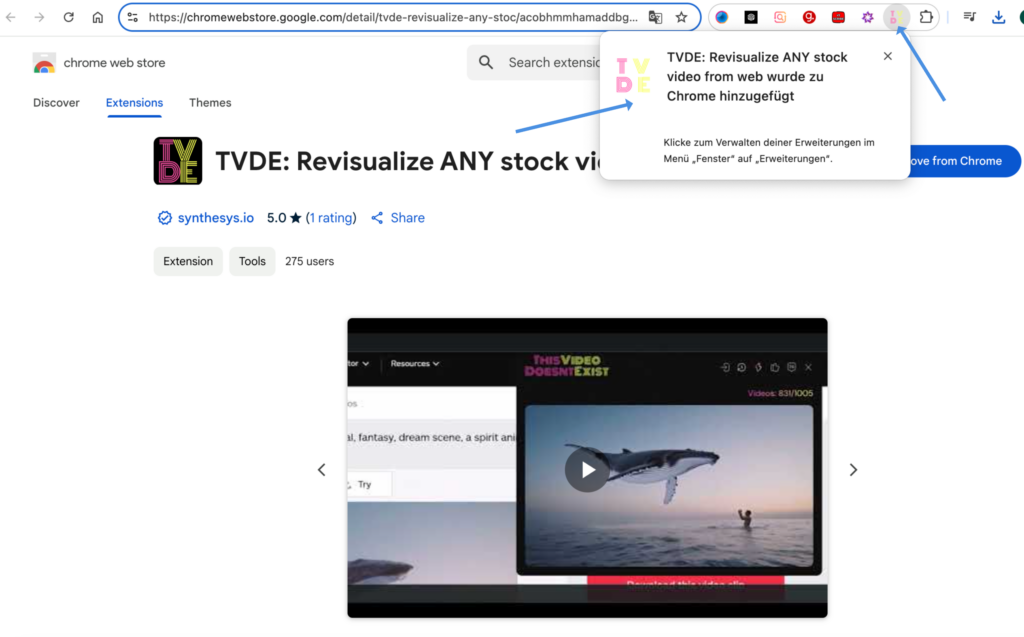The height and width of the screenshot is (637, 1024).
Task: Play the whale preview video
Action: 588,470
